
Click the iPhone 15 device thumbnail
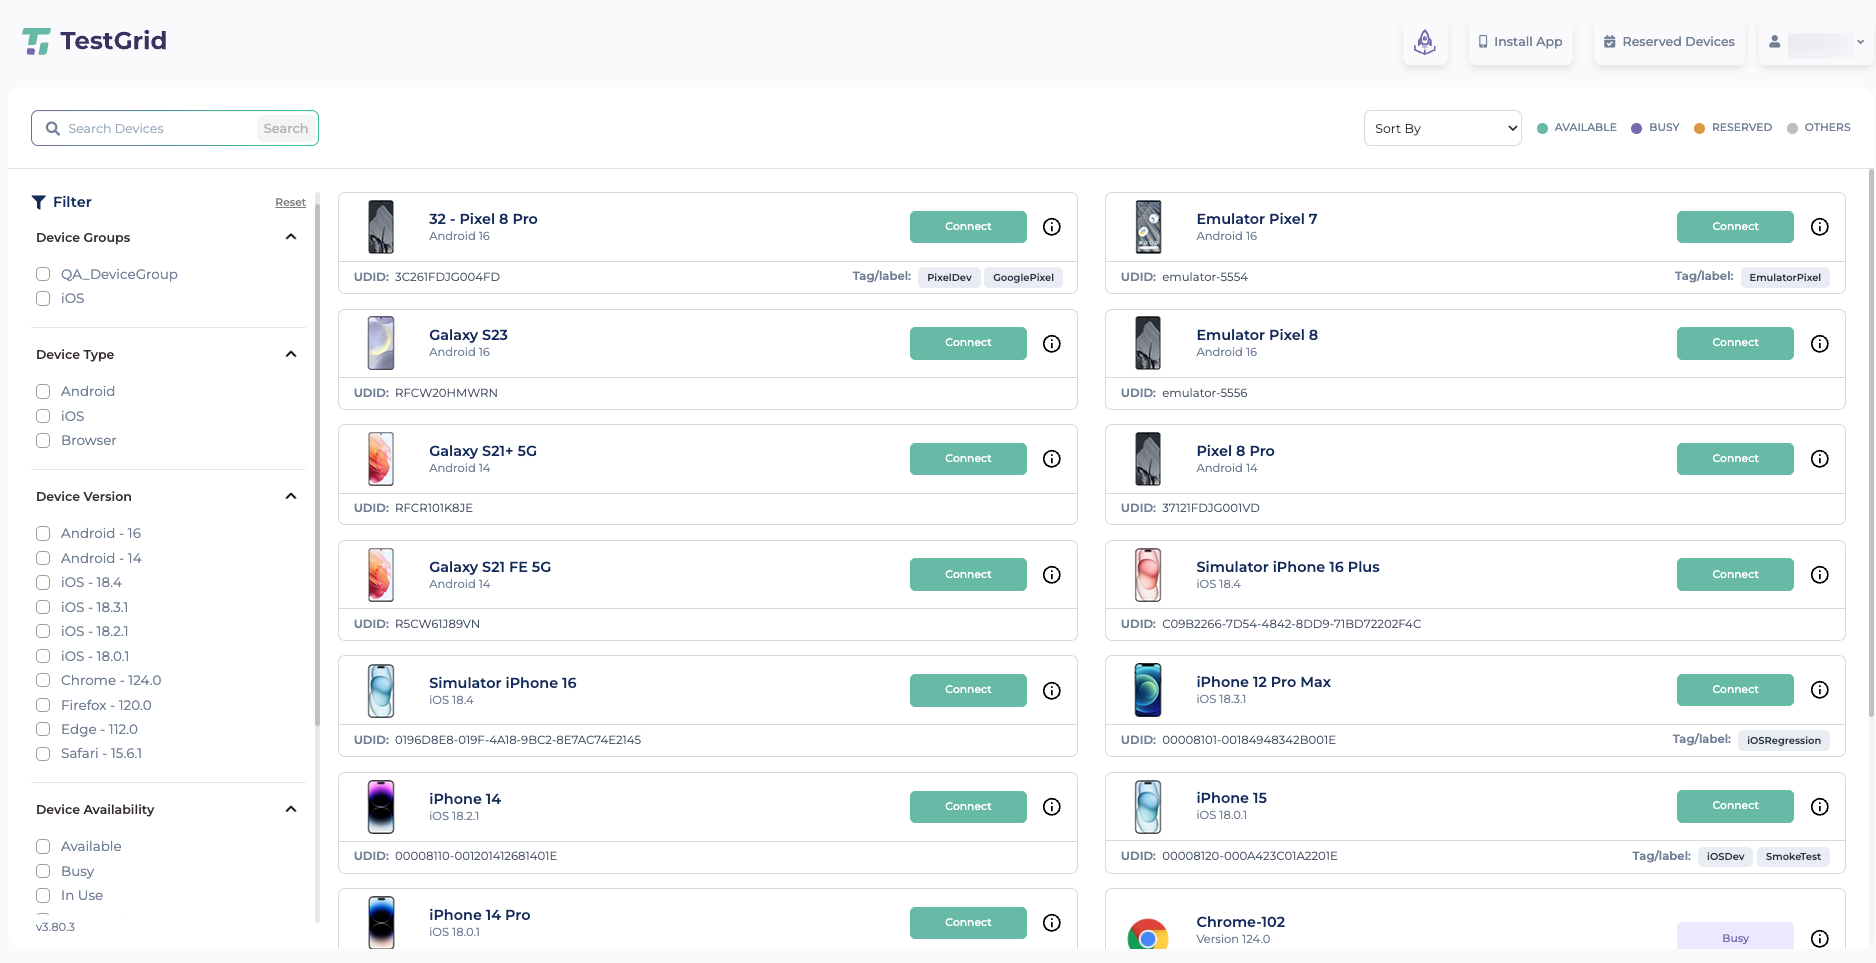1148,806
